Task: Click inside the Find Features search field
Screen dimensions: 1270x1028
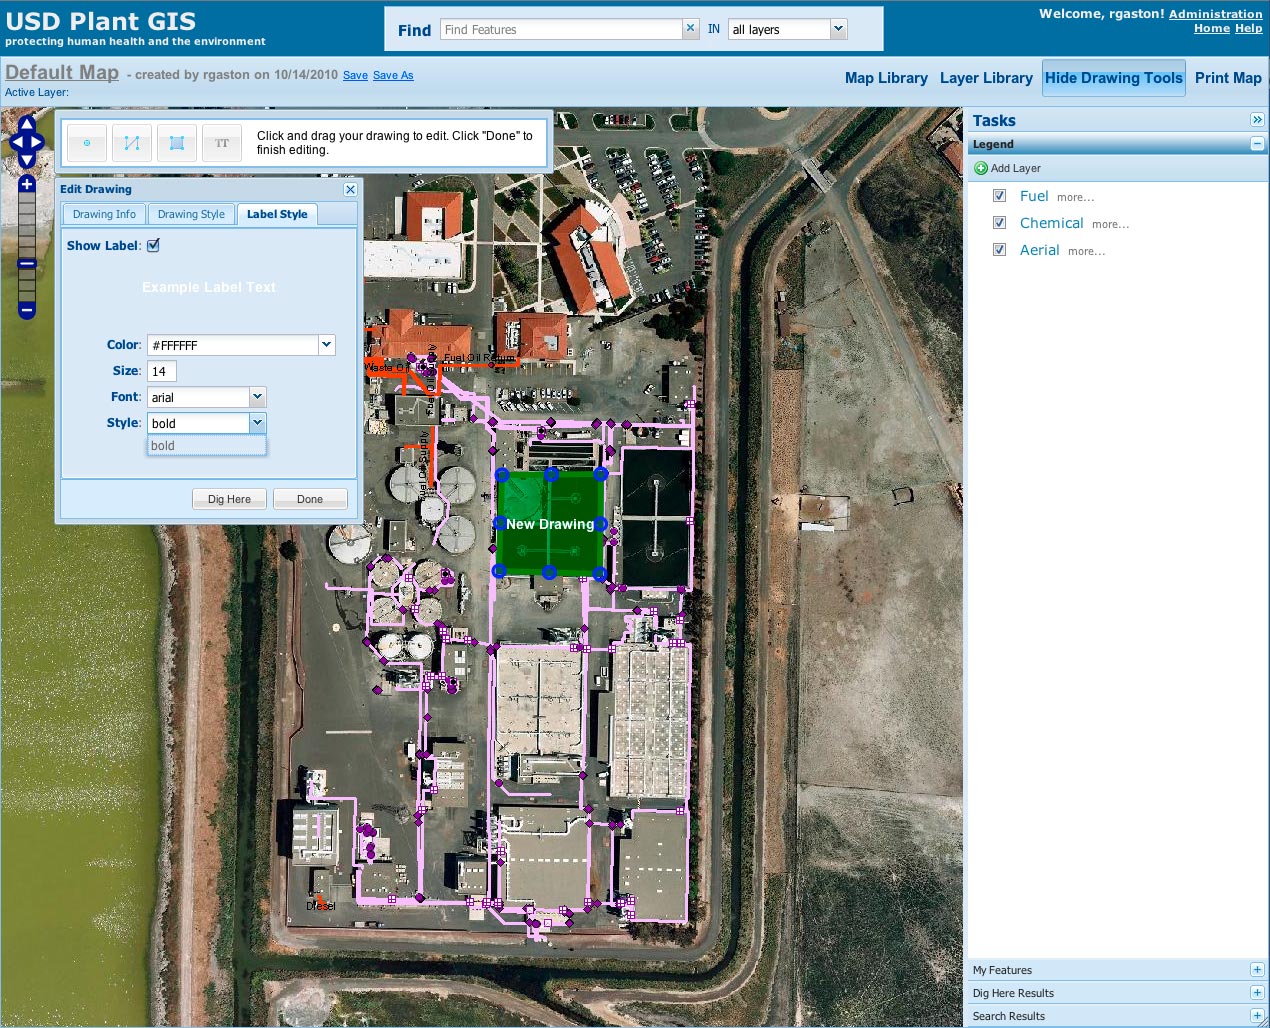Action: pos(560,29)
